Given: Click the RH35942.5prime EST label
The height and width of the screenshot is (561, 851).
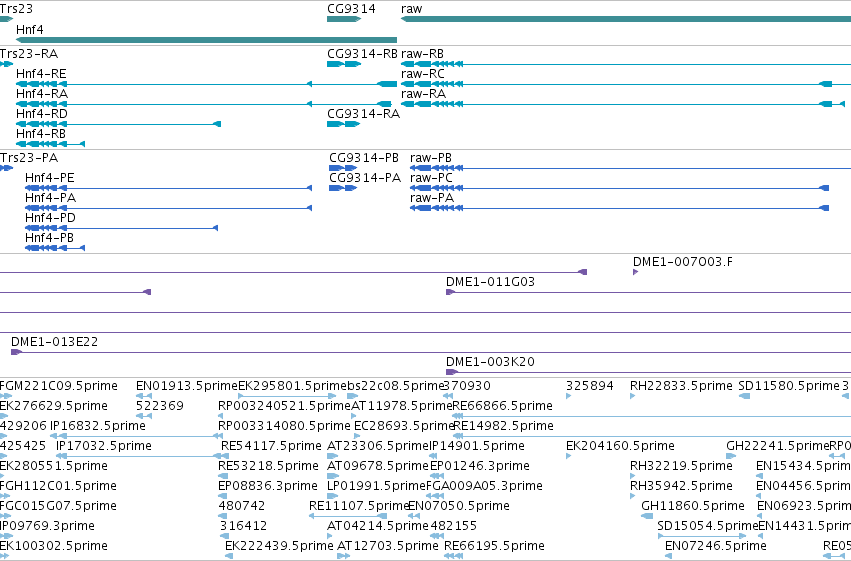Looking at the screenshot, I should tap(681, 486).
